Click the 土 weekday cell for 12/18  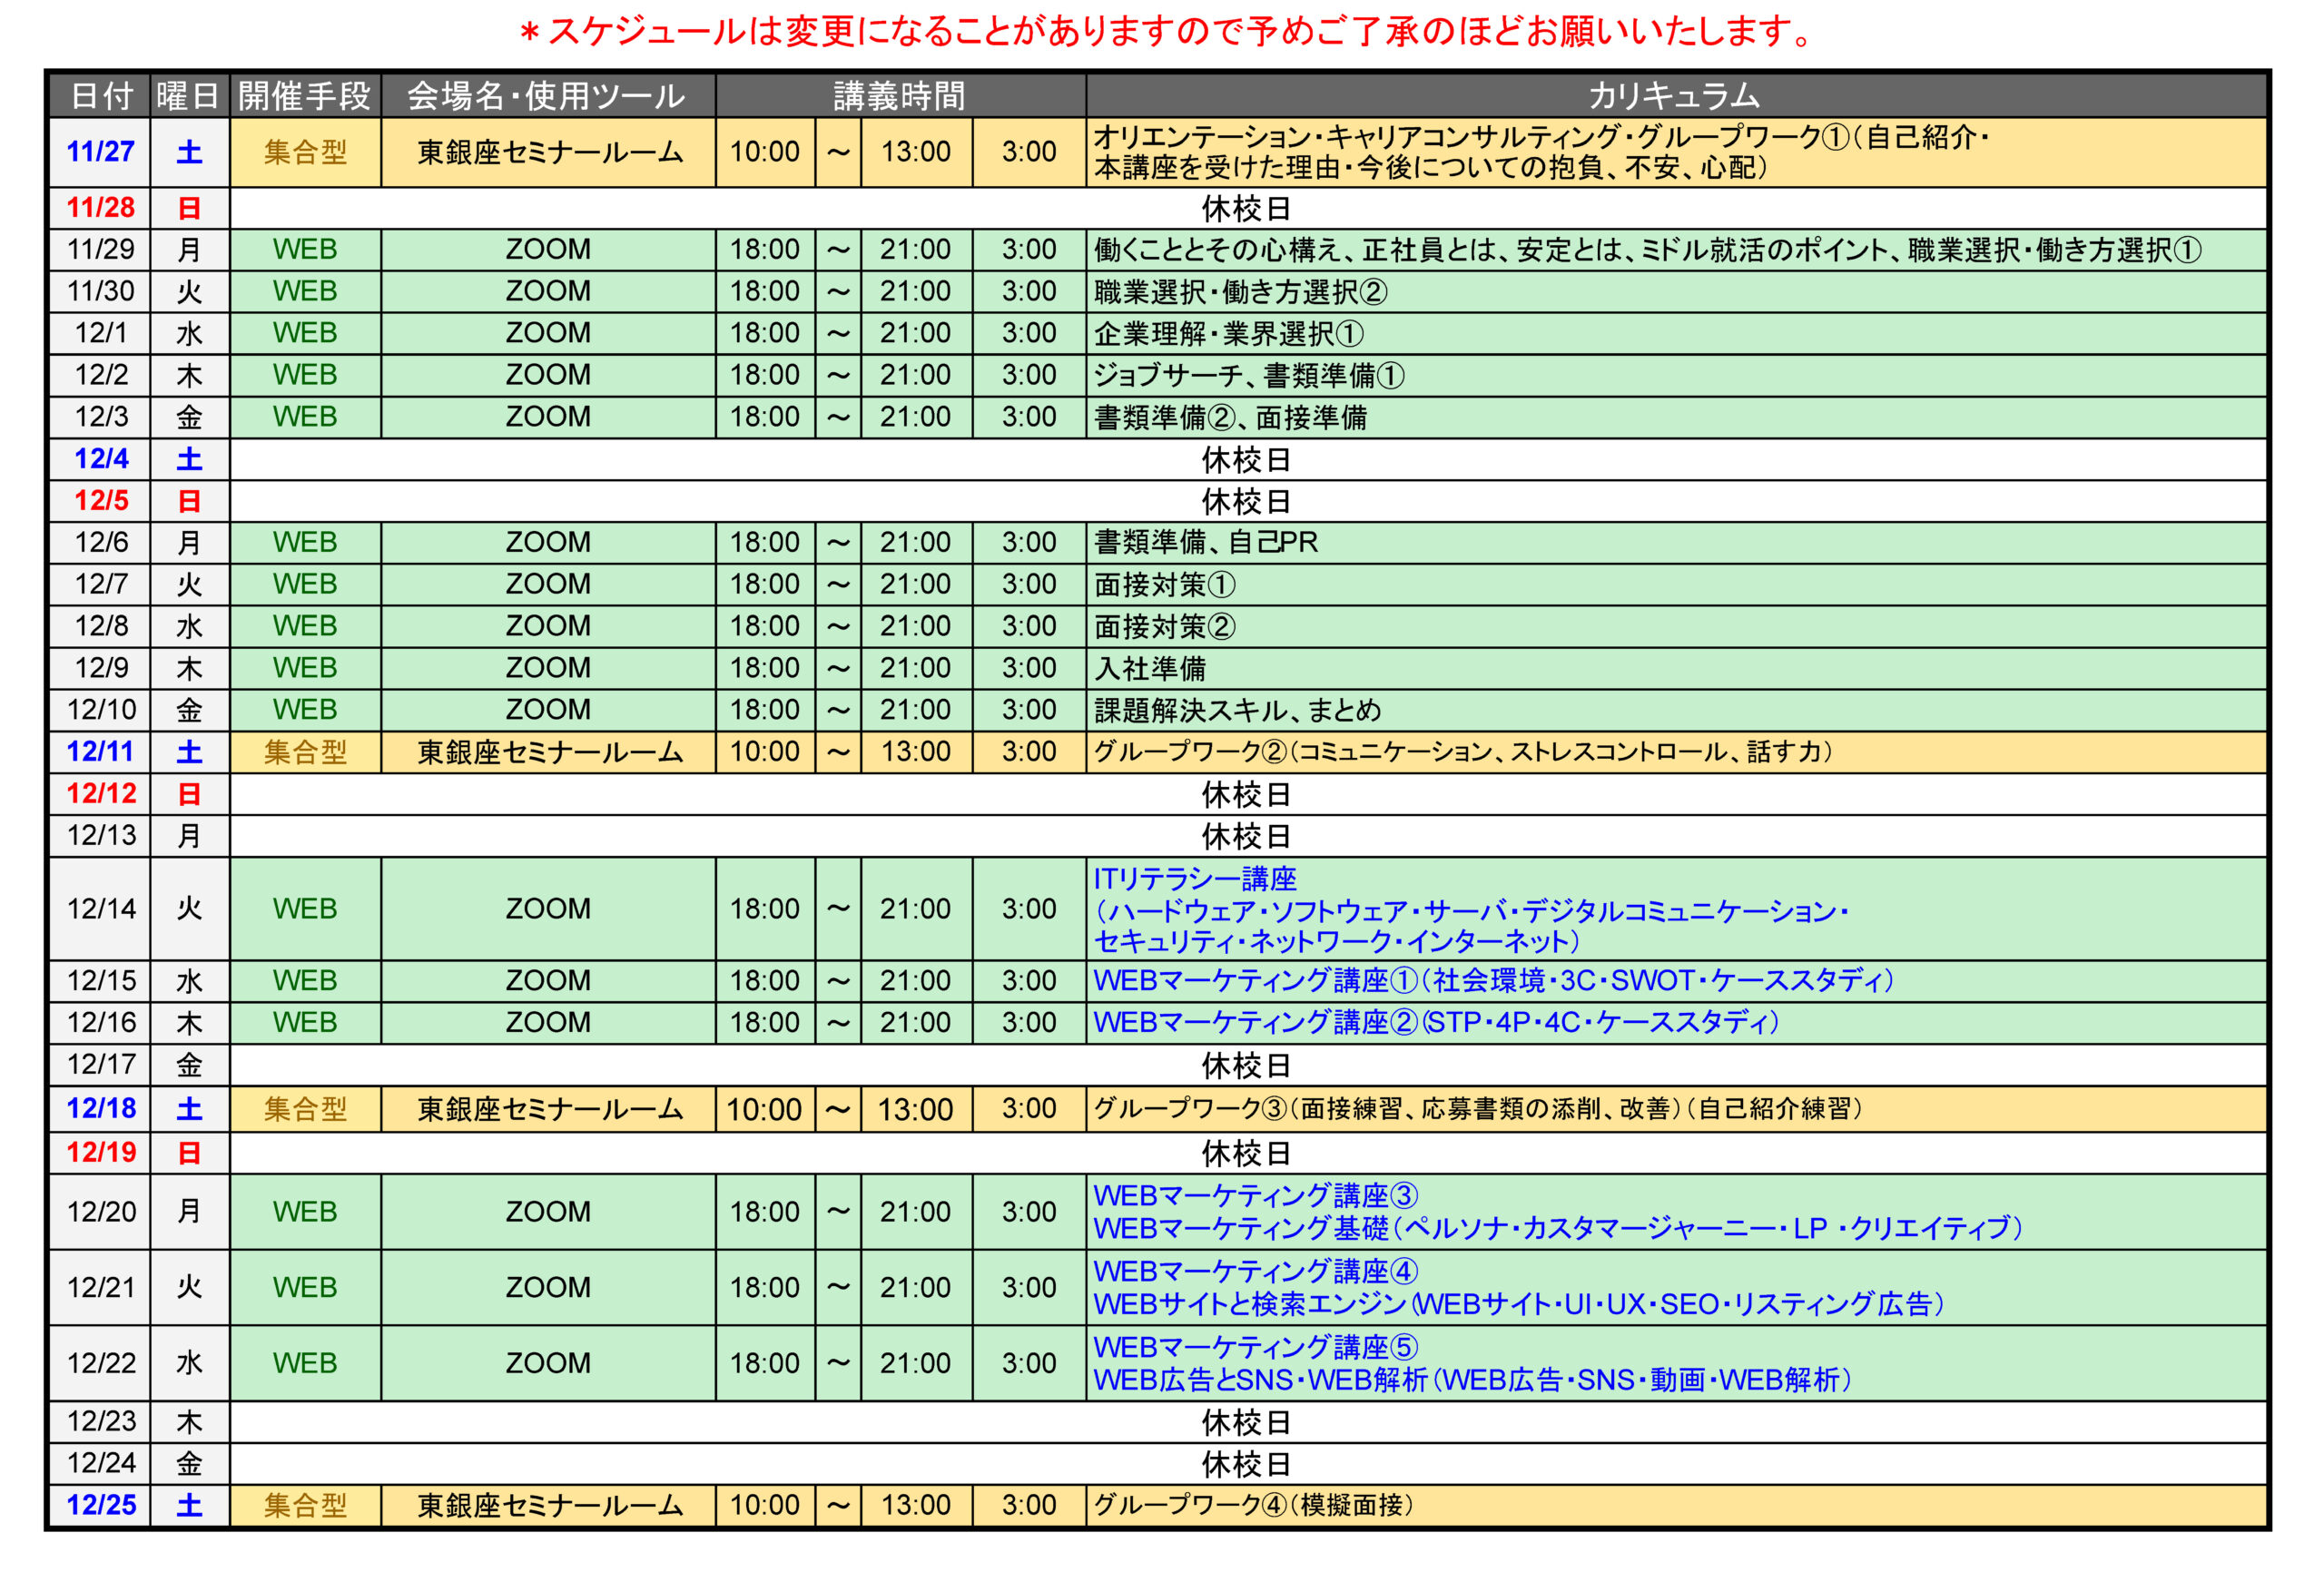[x=189, y=1109]
